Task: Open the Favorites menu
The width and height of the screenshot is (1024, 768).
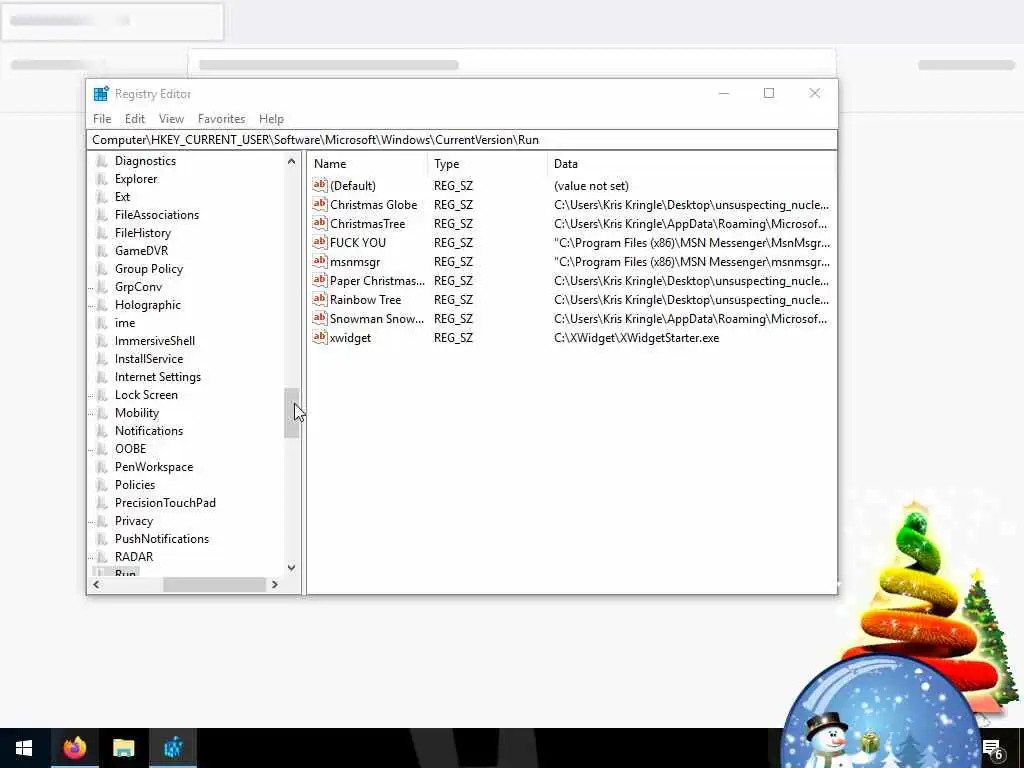Action: tap(221, 119)
